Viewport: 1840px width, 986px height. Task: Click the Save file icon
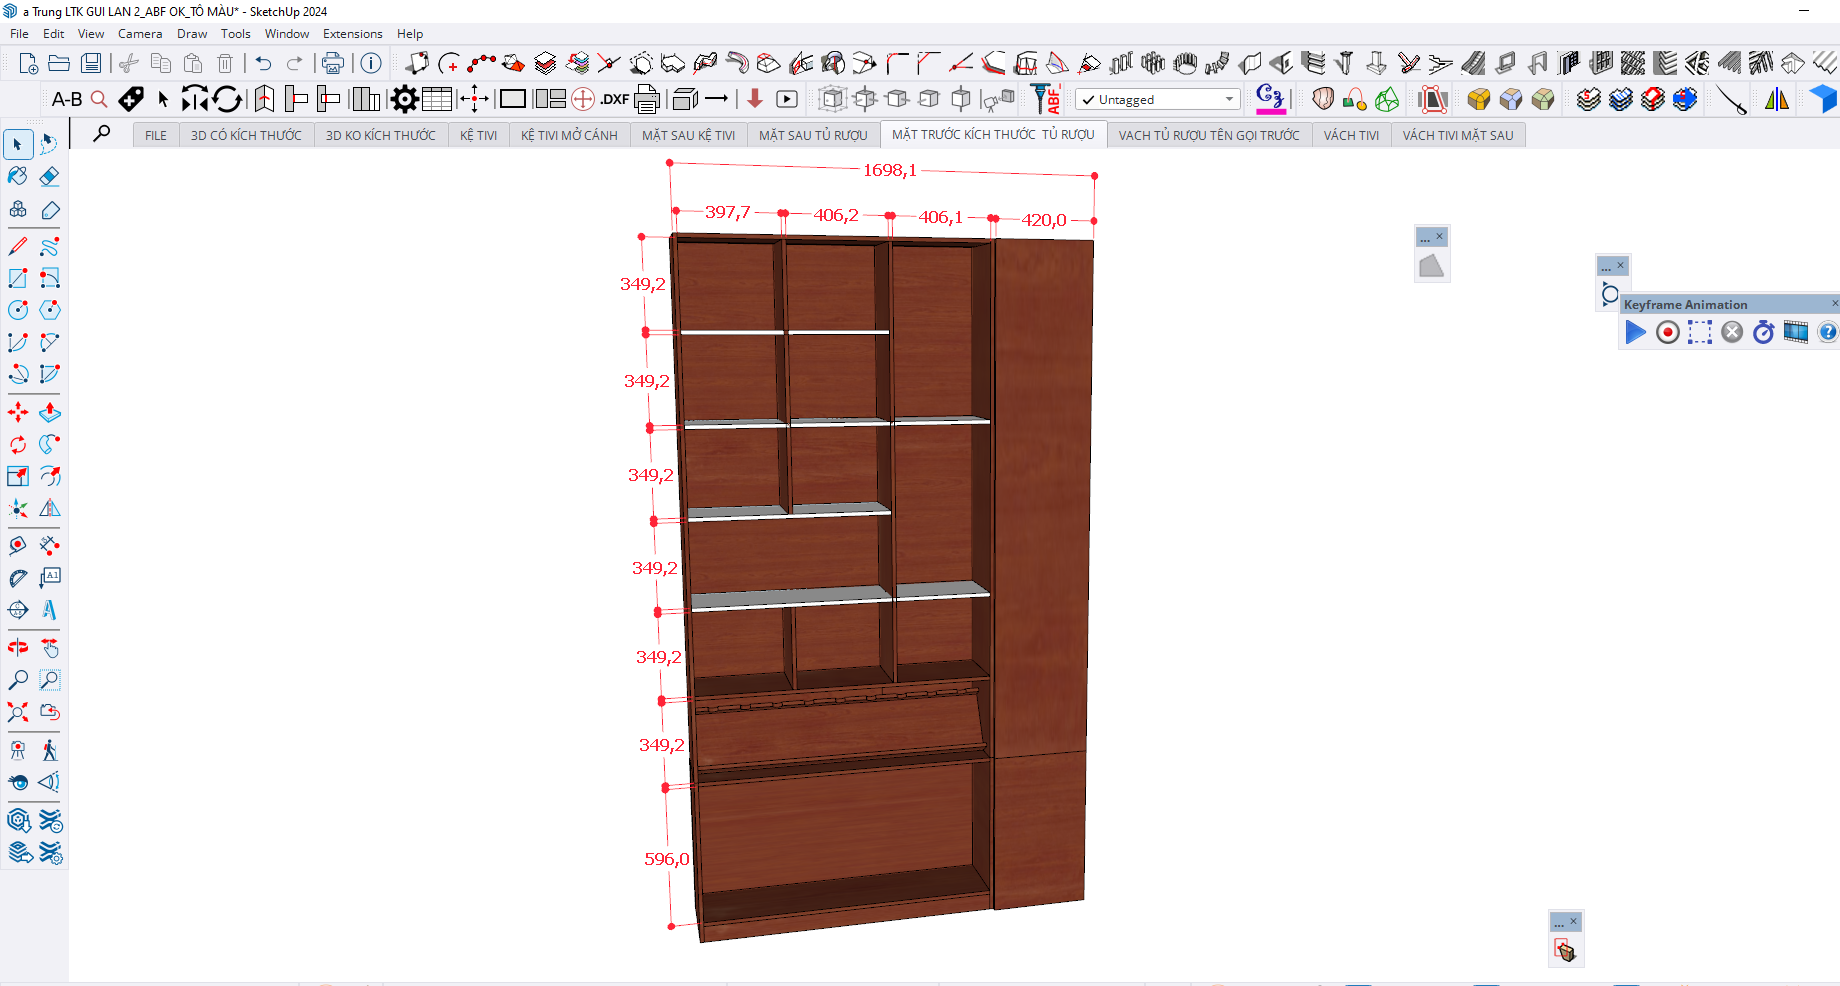[x=91, y=64]
